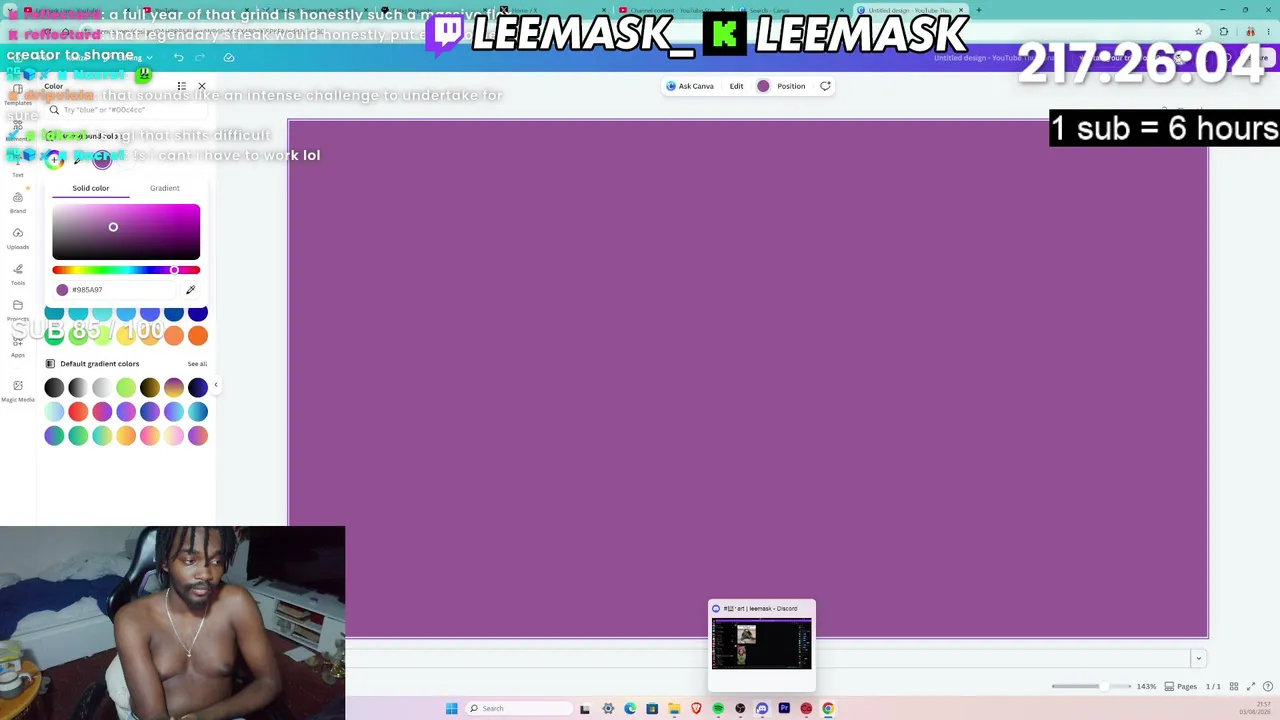Viewport: 1280px width, 720px height.
Task: Click the undo arrow in Canva header
Action: [178, 57]
